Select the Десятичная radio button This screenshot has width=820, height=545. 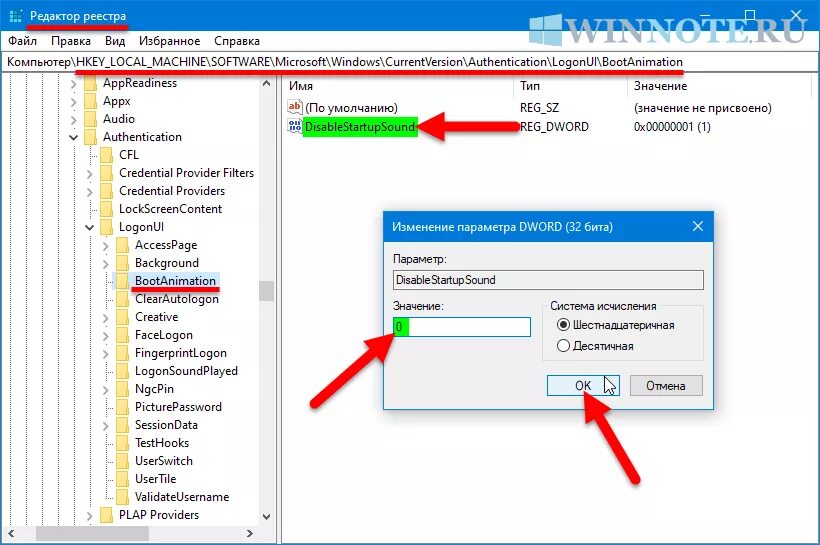click(x=563, y=346)
